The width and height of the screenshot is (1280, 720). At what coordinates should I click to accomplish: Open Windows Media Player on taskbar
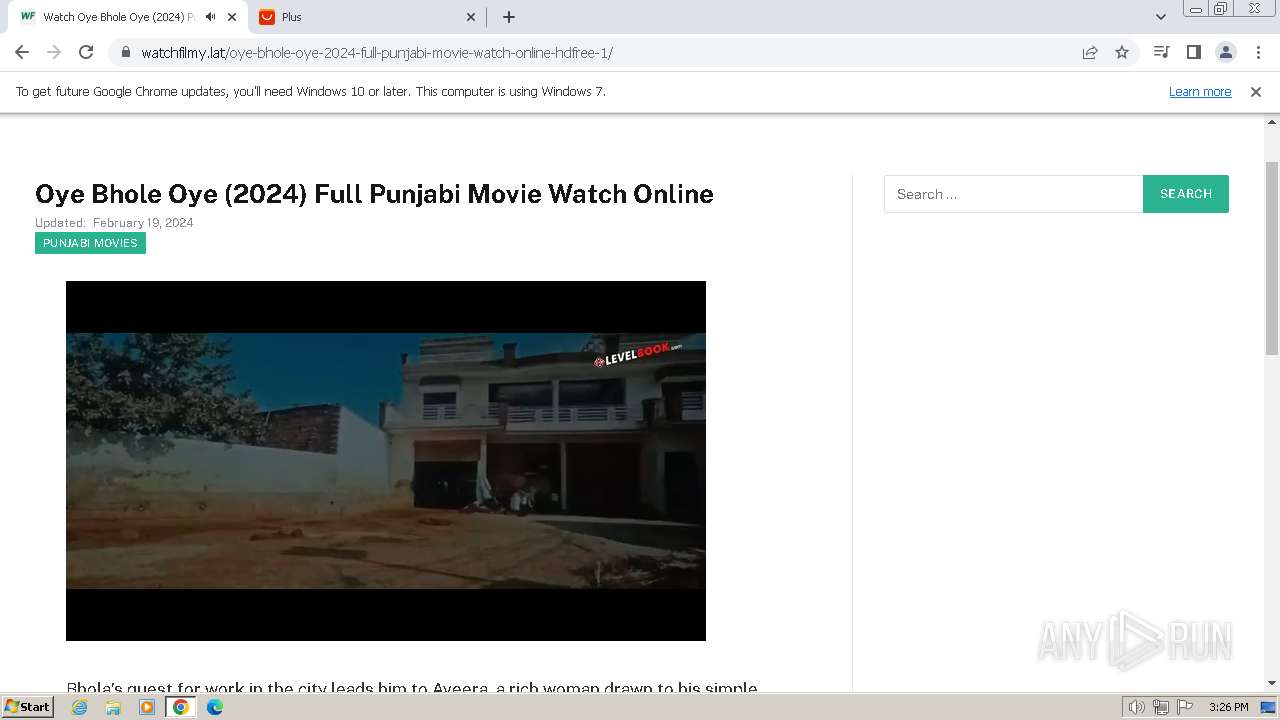[147, 707]
